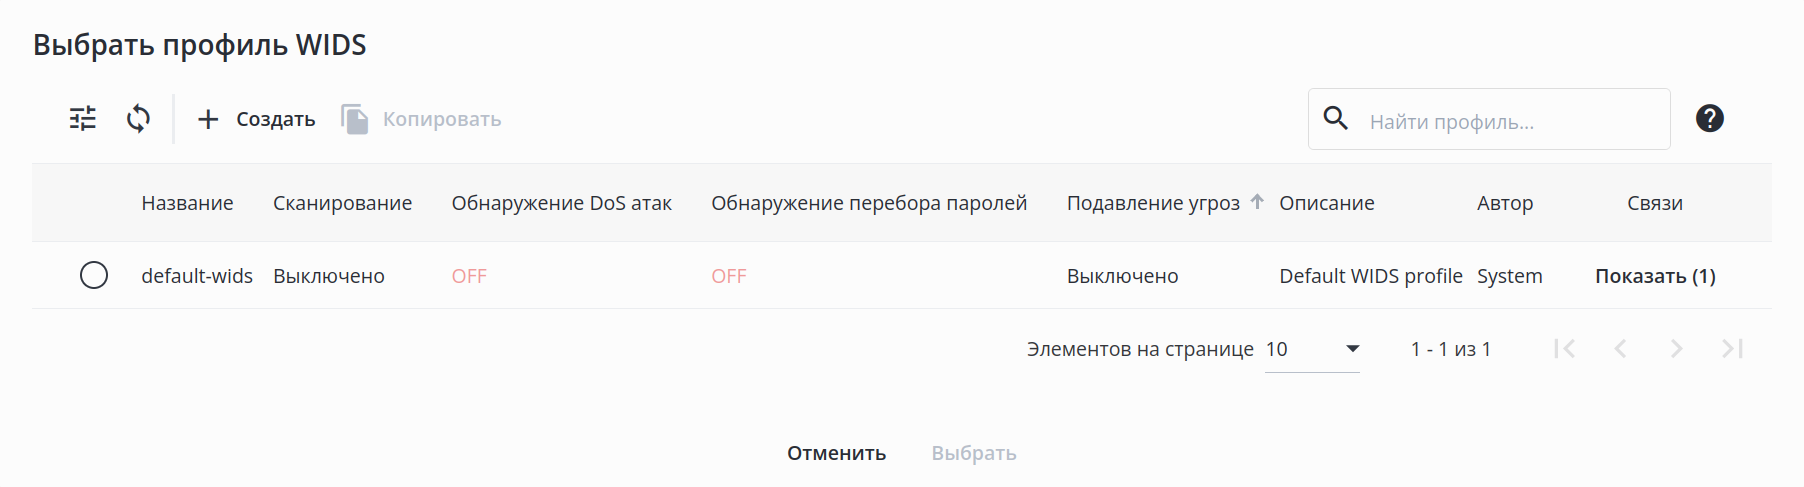Click the Обнаружение DoS атак header
The height and width of the screenshot is (487, 1804).
click(x=561, y=203)
